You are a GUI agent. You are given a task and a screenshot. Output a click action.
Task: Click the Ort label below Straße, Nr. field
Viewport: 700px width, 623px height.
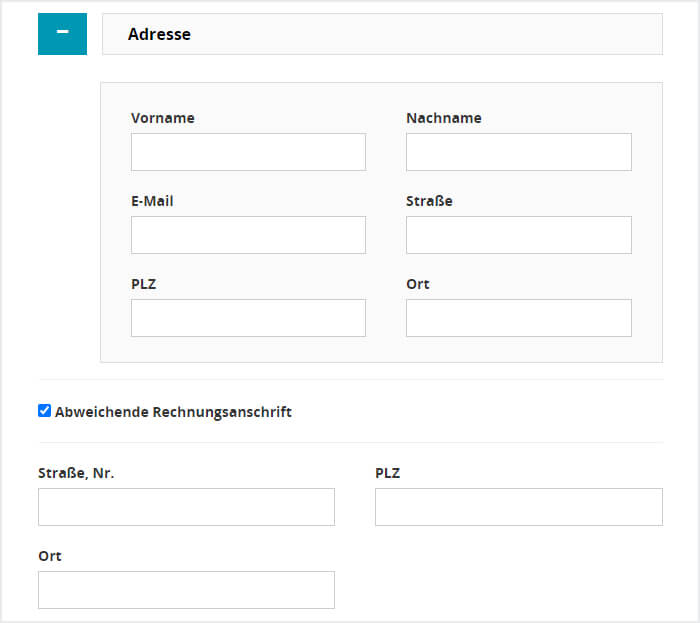[50, 556]
